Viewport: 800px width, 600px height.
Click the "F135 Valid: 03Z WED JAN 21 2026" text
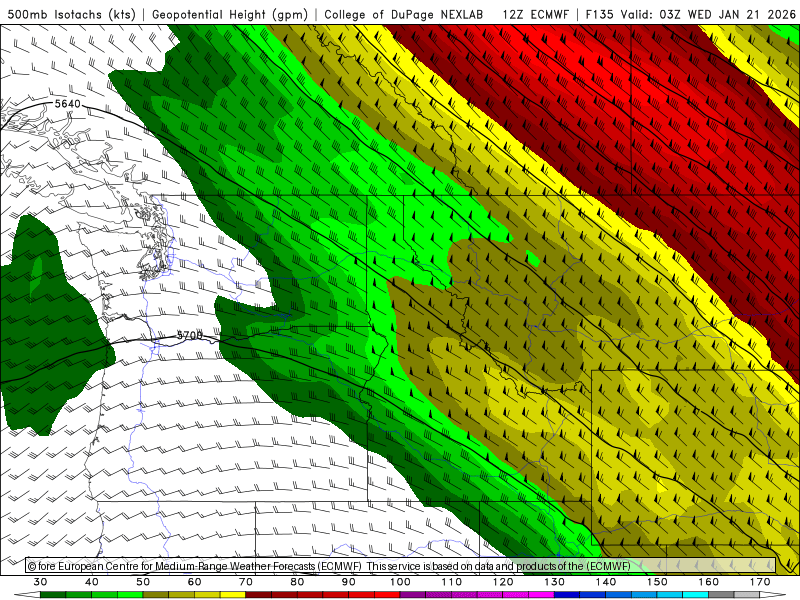691,14
